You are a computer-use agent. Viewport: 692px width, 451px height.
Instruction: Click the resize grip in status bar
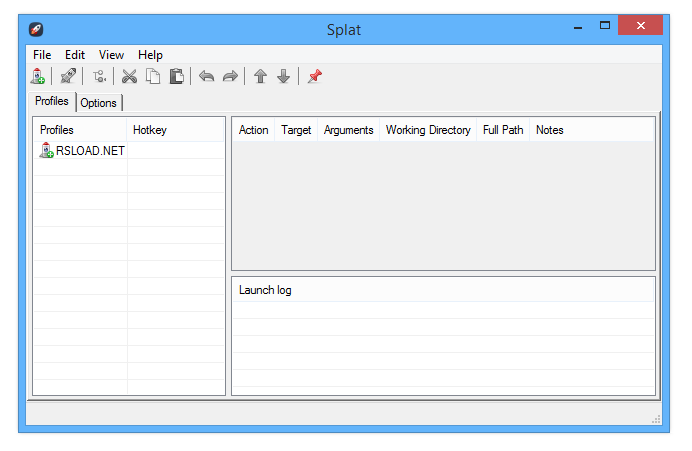point(656,419)
